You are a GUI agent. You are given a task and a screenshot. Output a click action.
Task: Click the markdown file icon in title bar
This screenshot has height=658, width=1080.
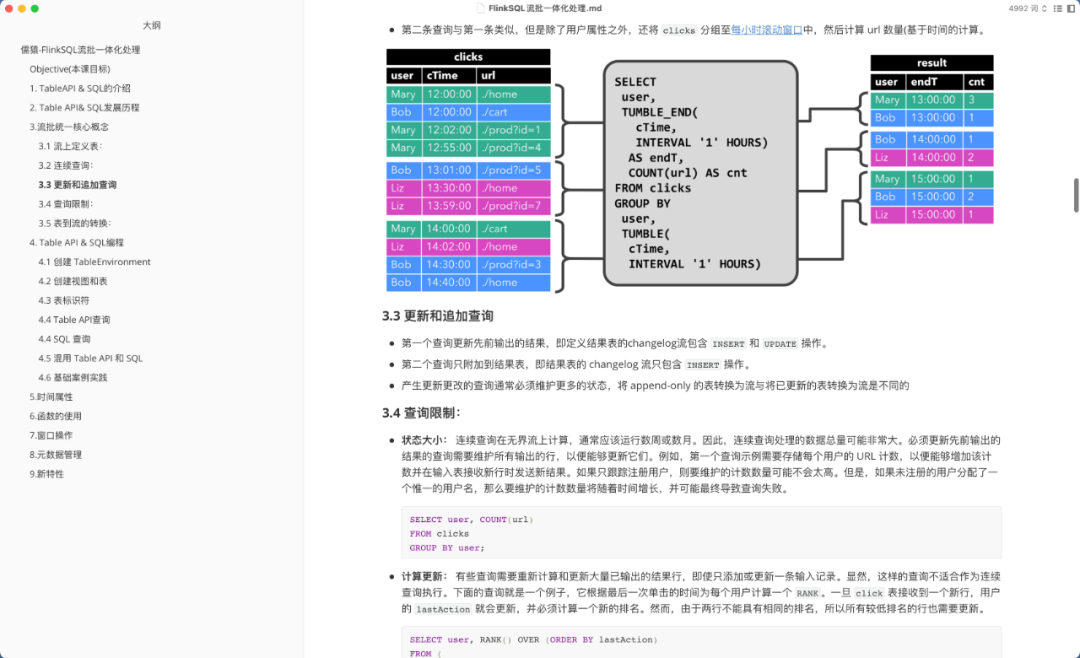click(x=480, y=8)
